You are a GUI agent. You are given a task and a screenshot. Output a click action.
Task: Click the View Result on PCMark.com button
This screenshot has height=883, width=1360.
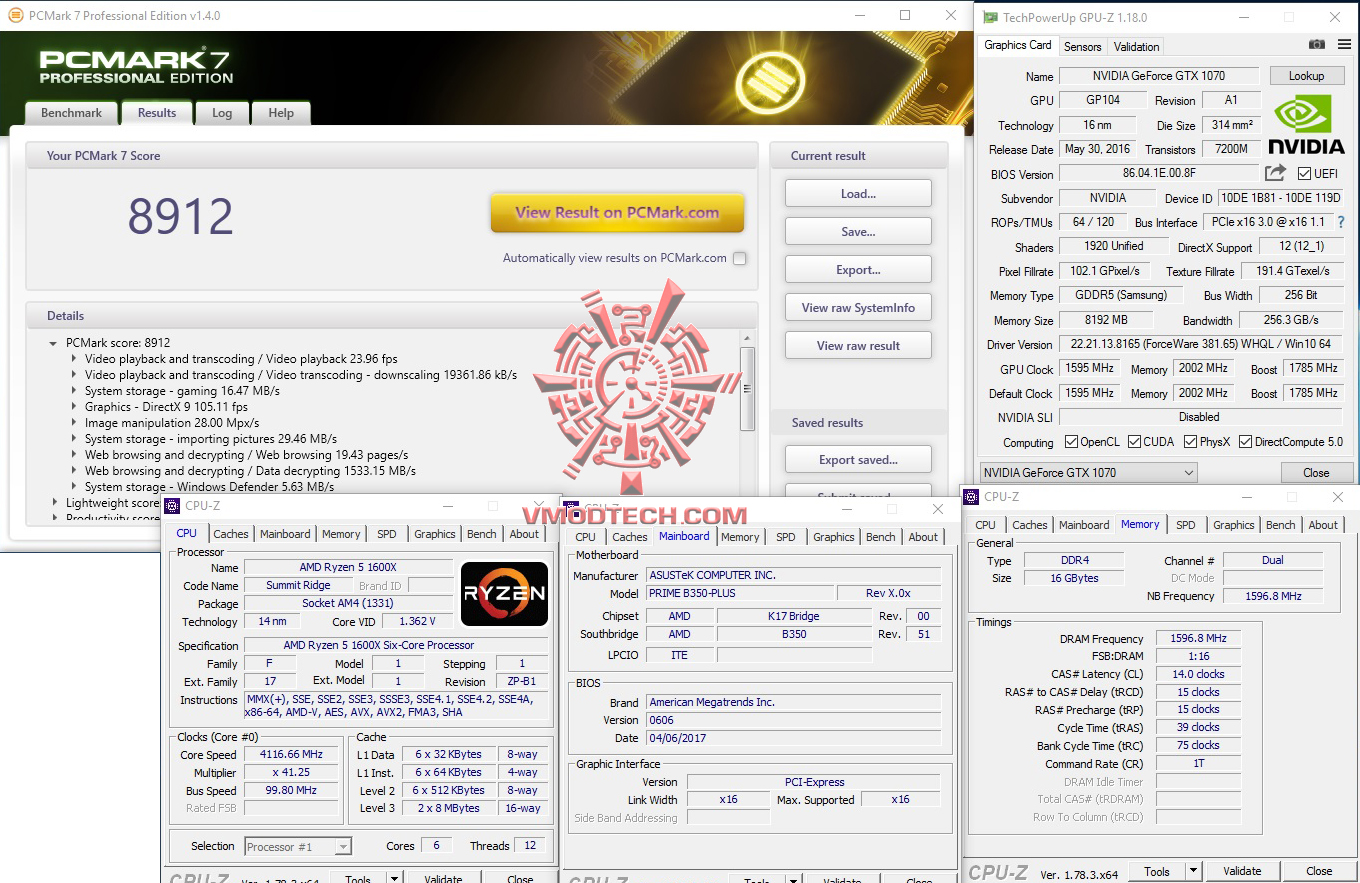(616, 213)
